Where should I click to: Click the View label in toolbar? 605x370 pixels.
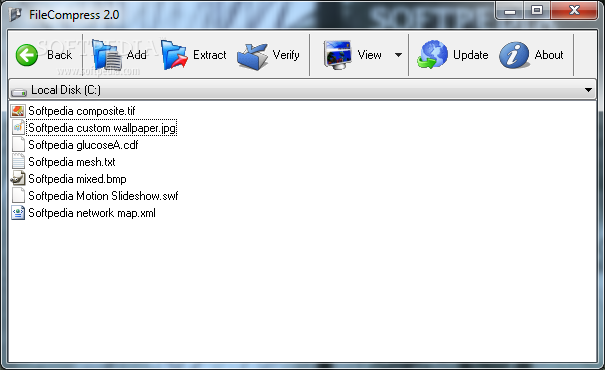pos(369,55)
